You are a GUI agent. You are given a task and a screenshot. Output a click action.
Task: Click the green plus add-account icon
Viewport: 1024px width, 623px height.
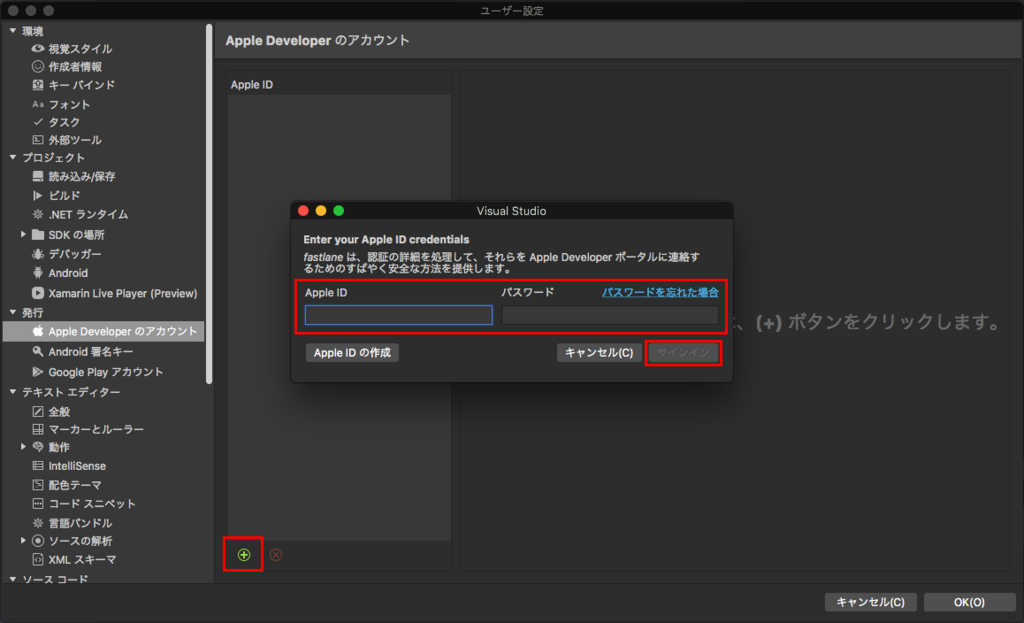click(244, 554)
